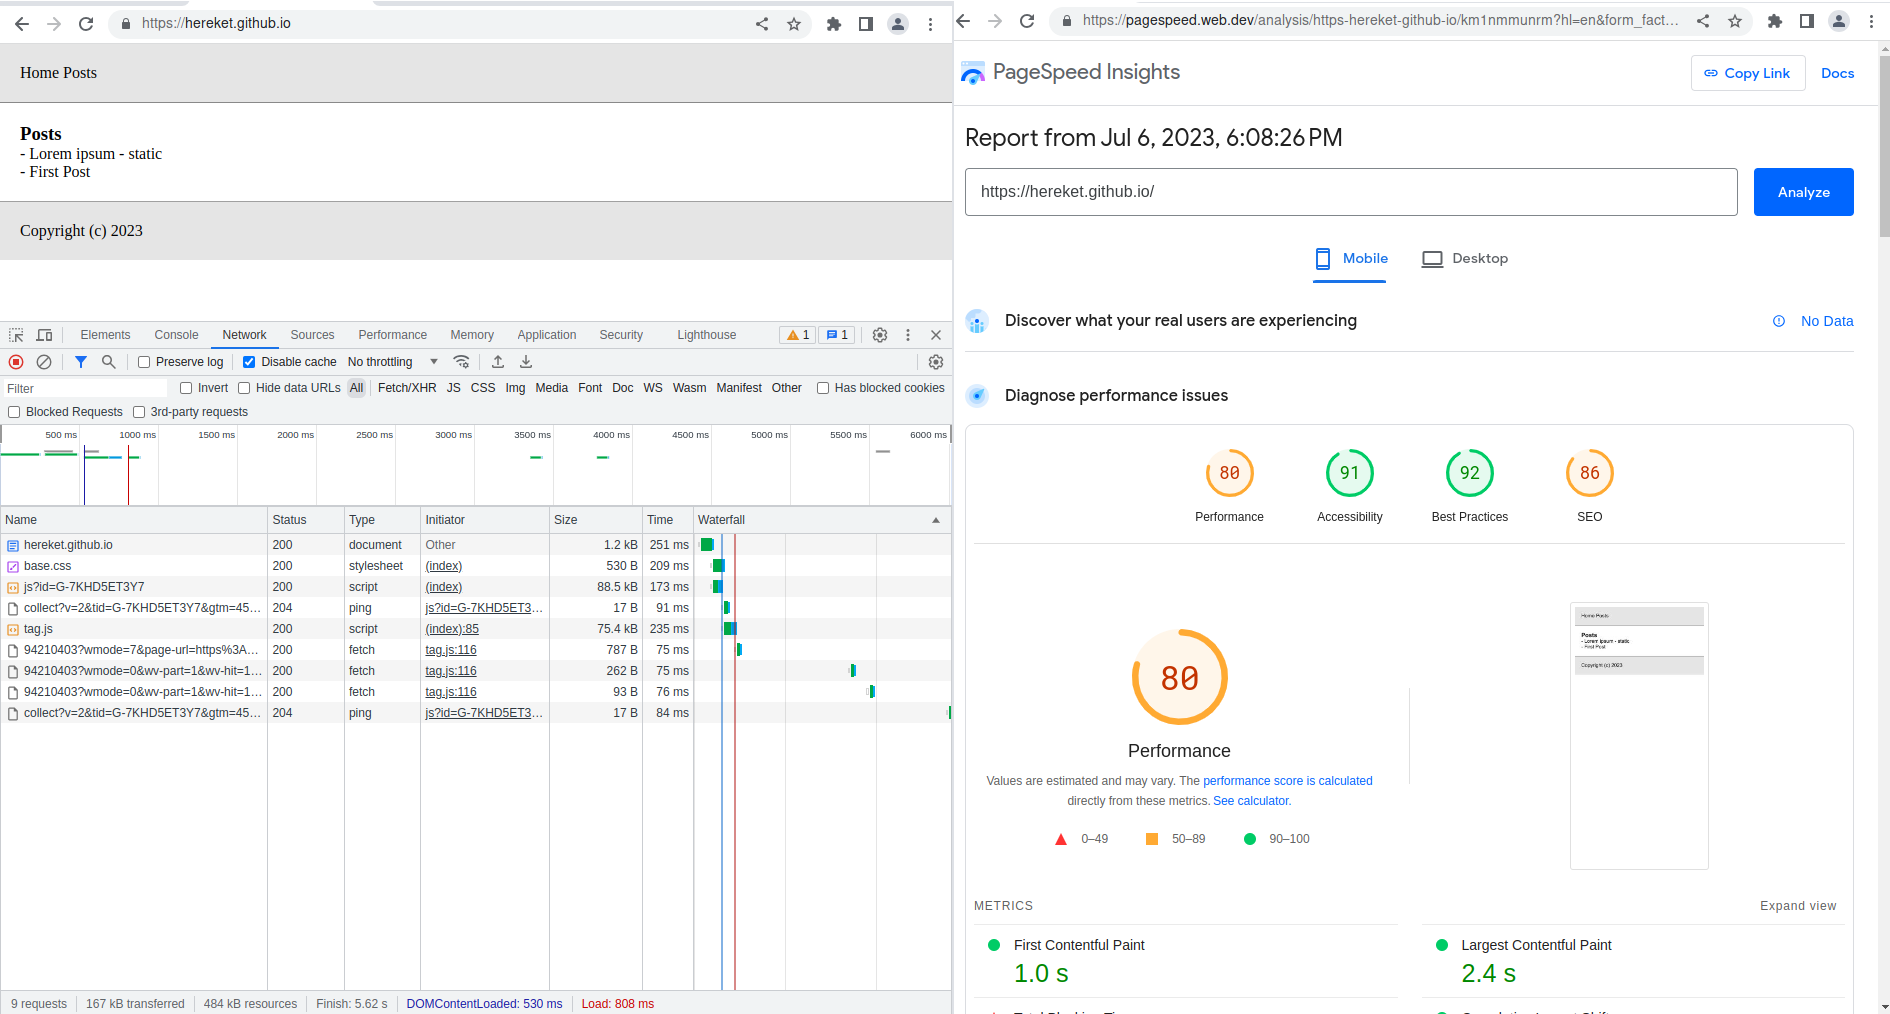Viewport: 1890px width, 1014px height.
Task: Click the inspect element picker icon in DevTools
Action: (16, 335)
